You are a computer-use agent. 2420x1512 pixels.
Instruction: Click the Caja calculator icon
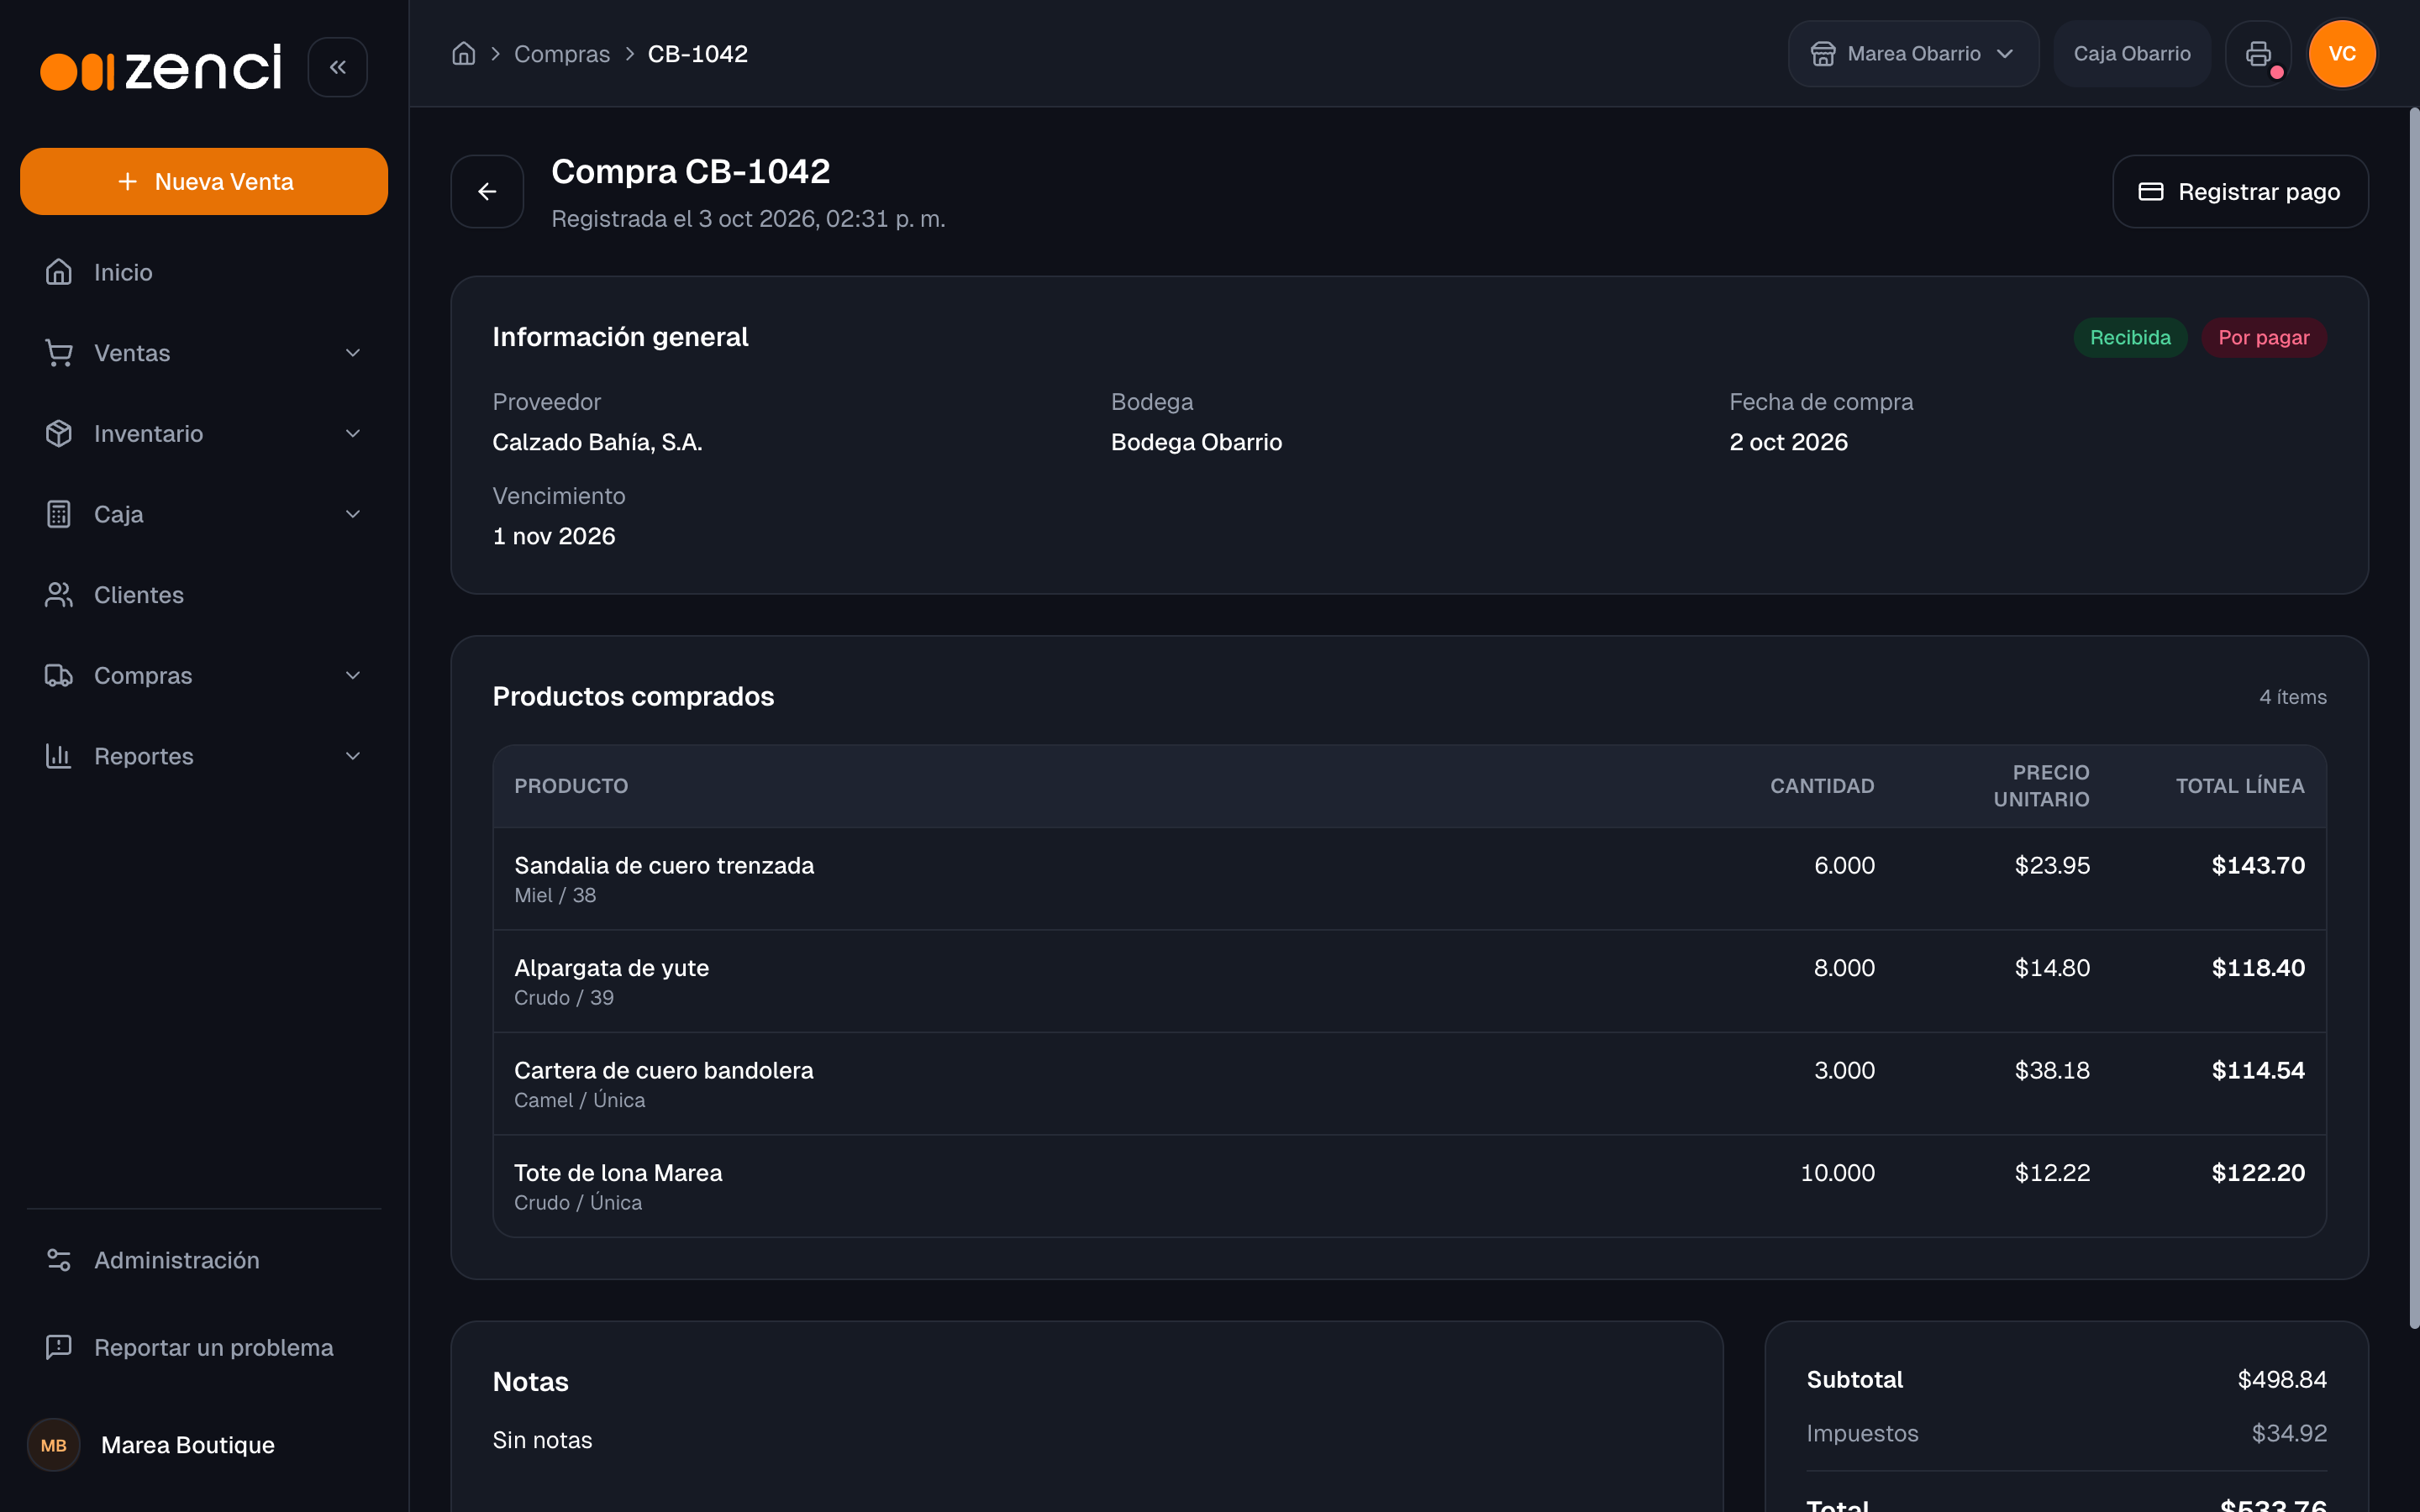pyautogui.click(x=59, y=514)
